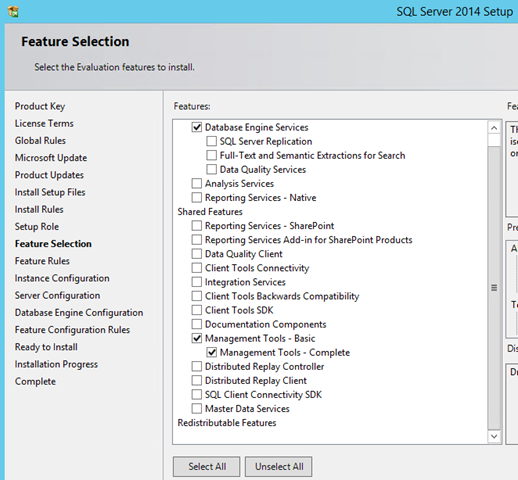Image resolution: width=518 pixels, height=480 pixels.
Task: Check Reporting Services - SharePoint
Action: click(197, 226)
